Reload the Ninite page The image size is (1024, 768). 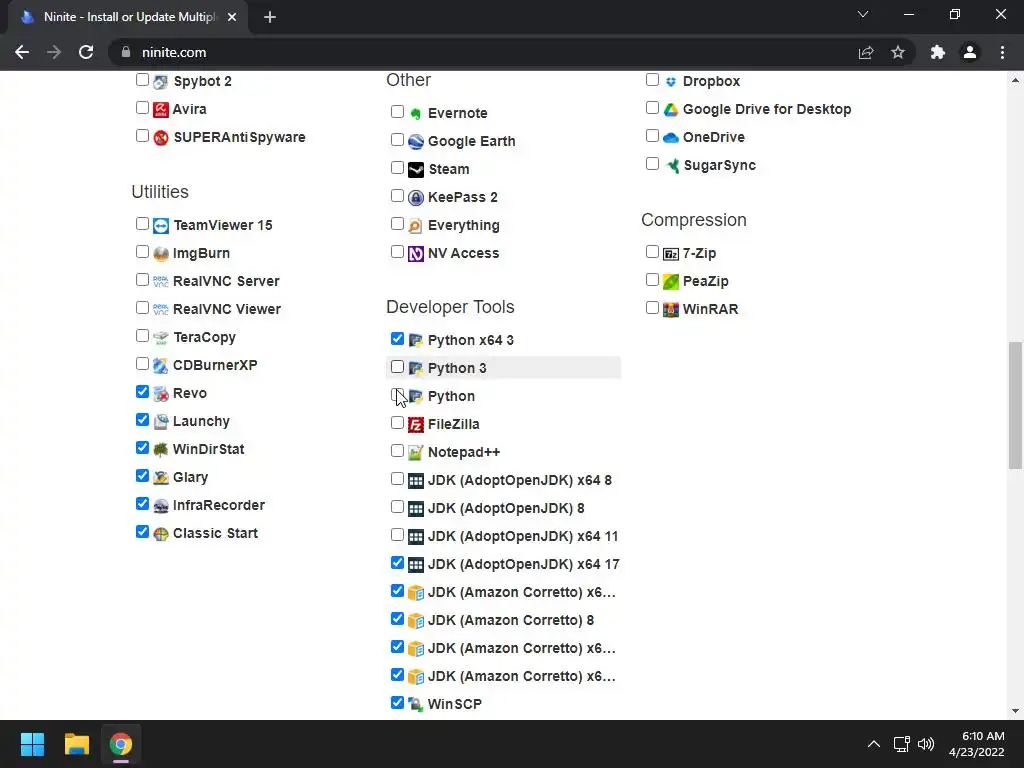point(86,52)
